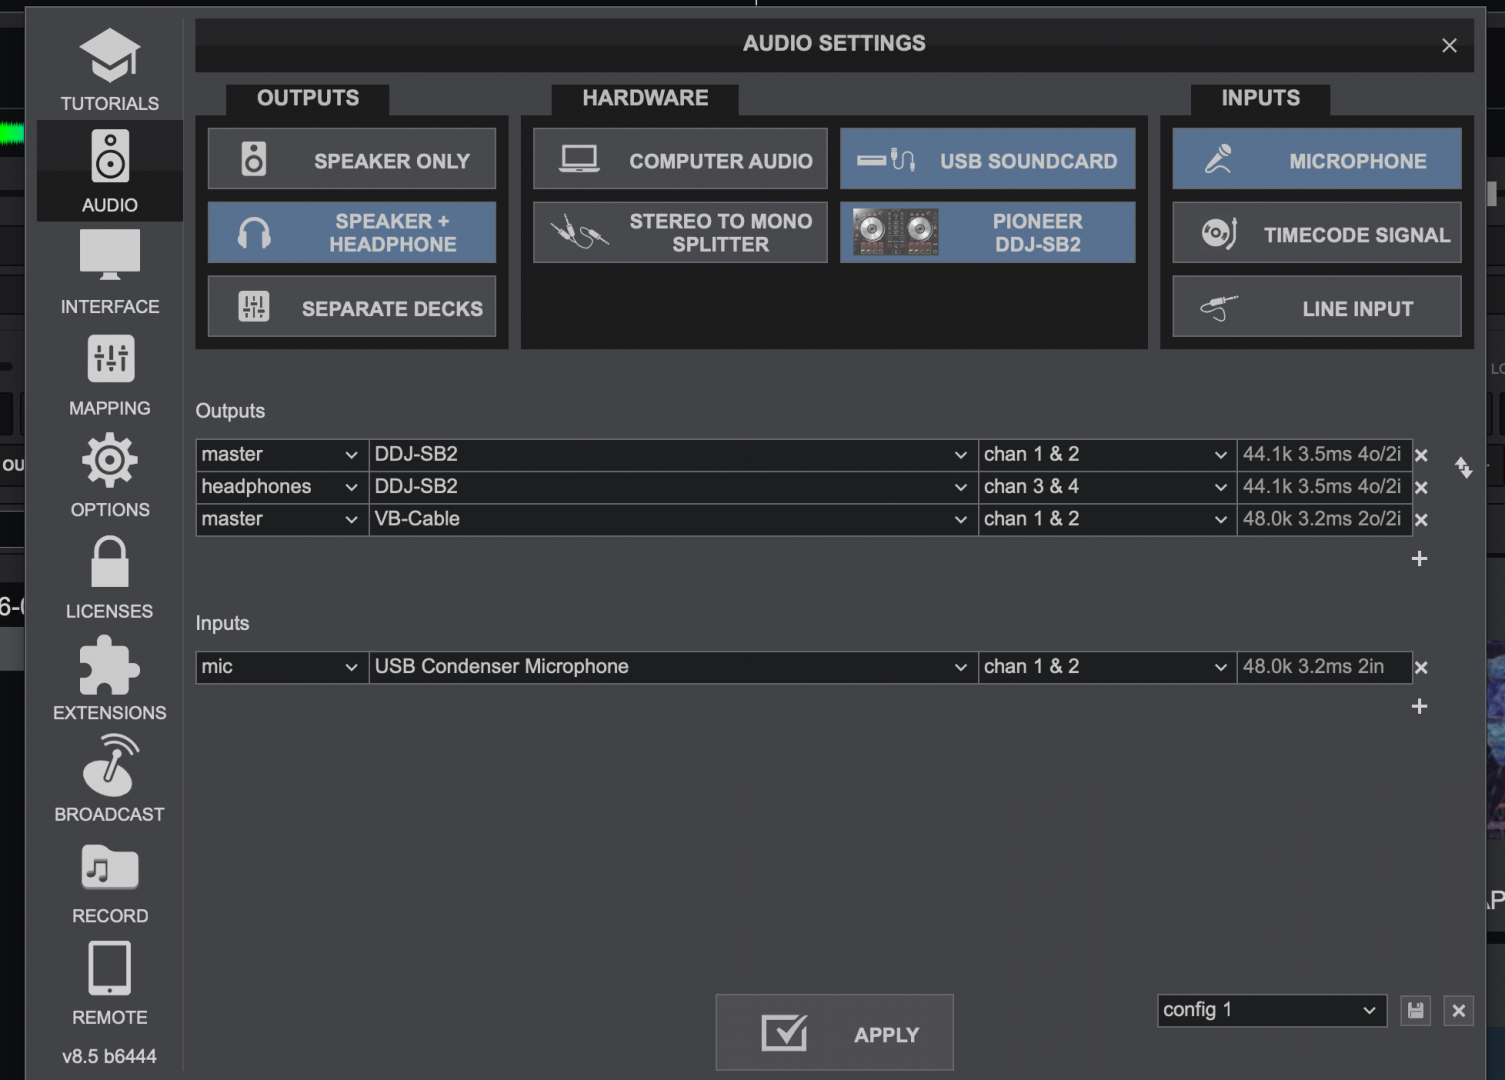
Task: Open the Broadcast section
Action: [x=110, y=780]
